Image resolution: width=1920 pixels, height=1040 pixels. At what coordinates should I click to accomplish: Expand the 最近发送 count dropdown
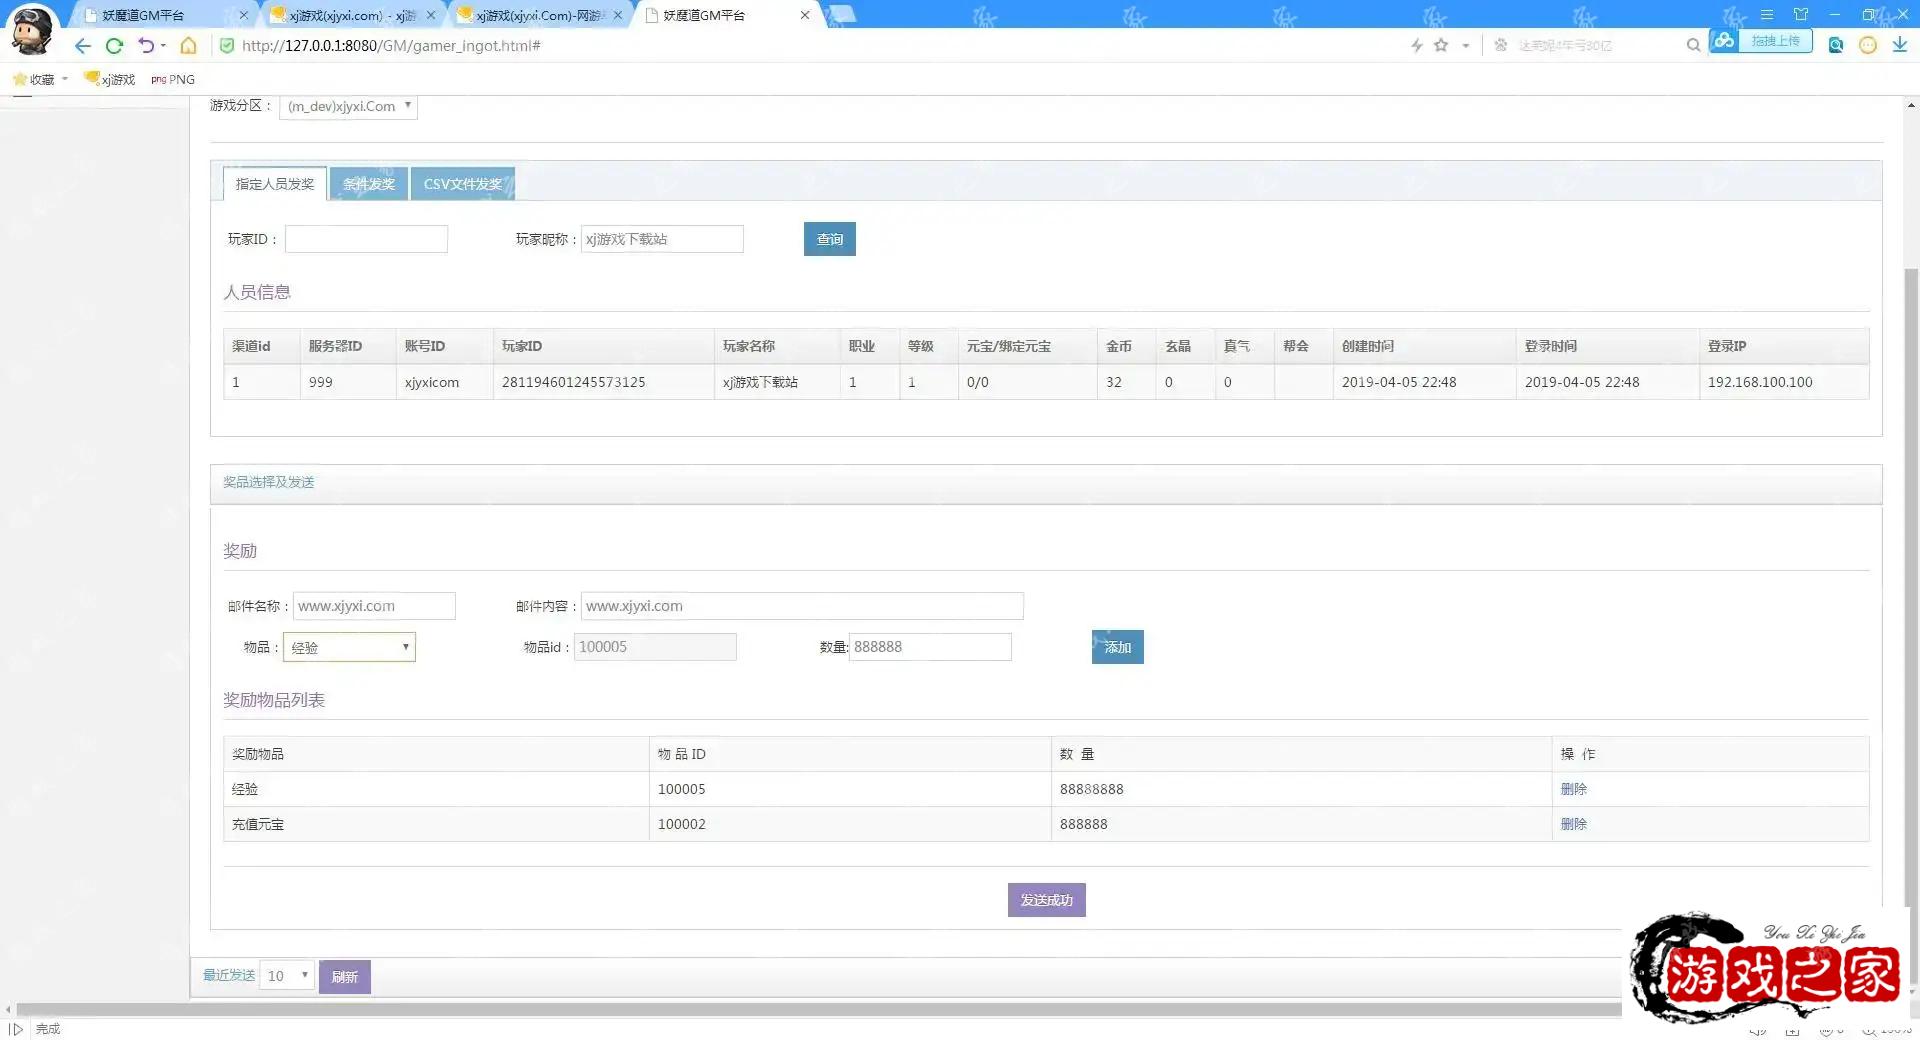point(287,975)
